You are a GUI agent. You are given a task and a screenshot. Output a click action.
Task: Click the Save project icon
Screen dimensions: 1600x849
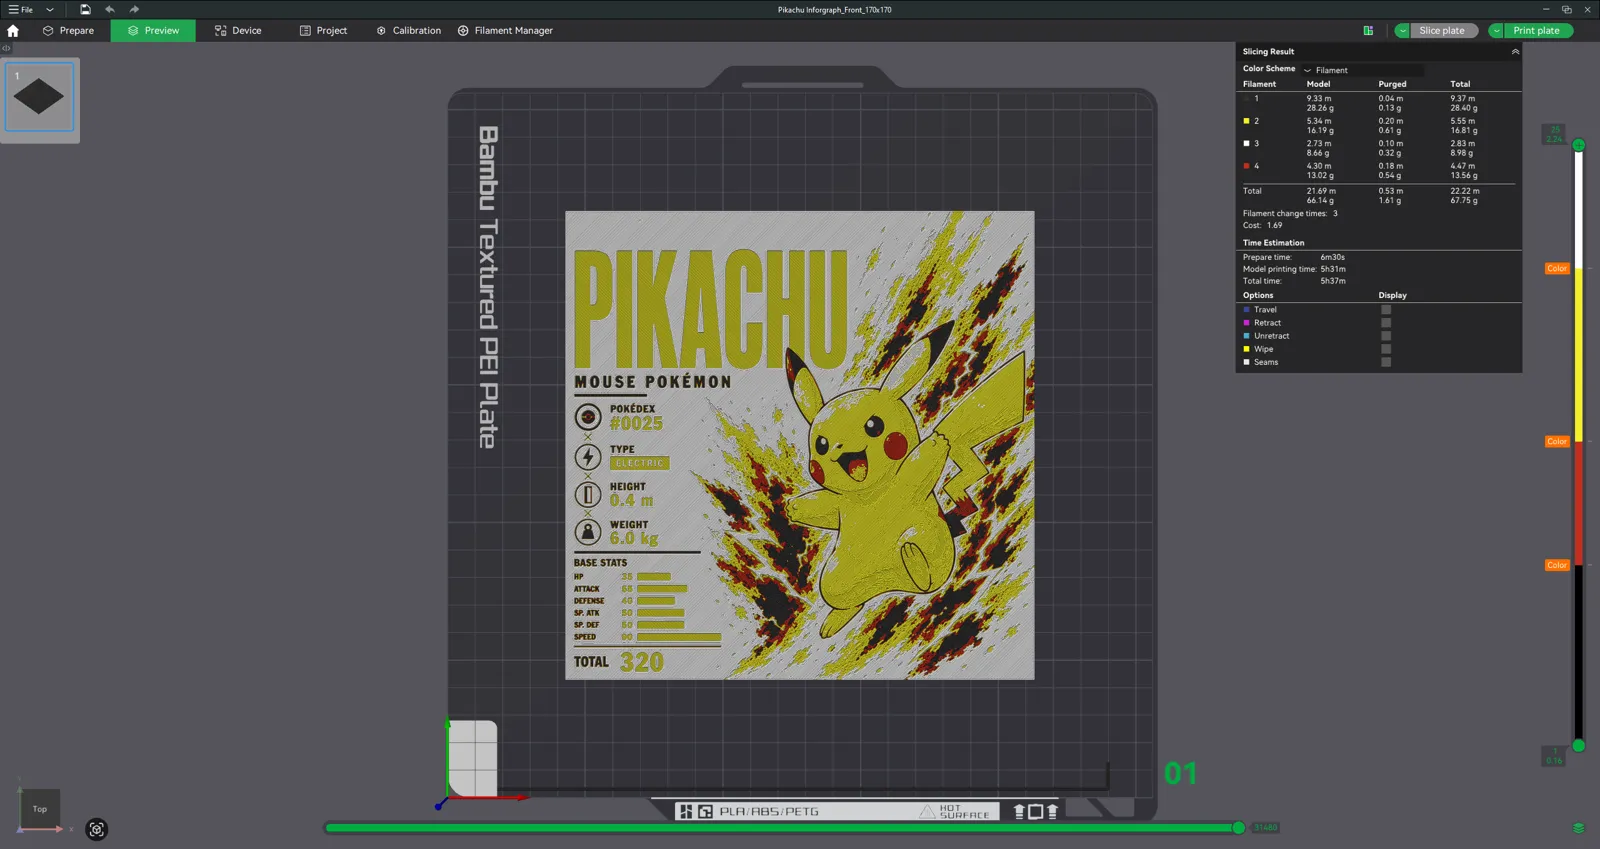tap(85, 10)
